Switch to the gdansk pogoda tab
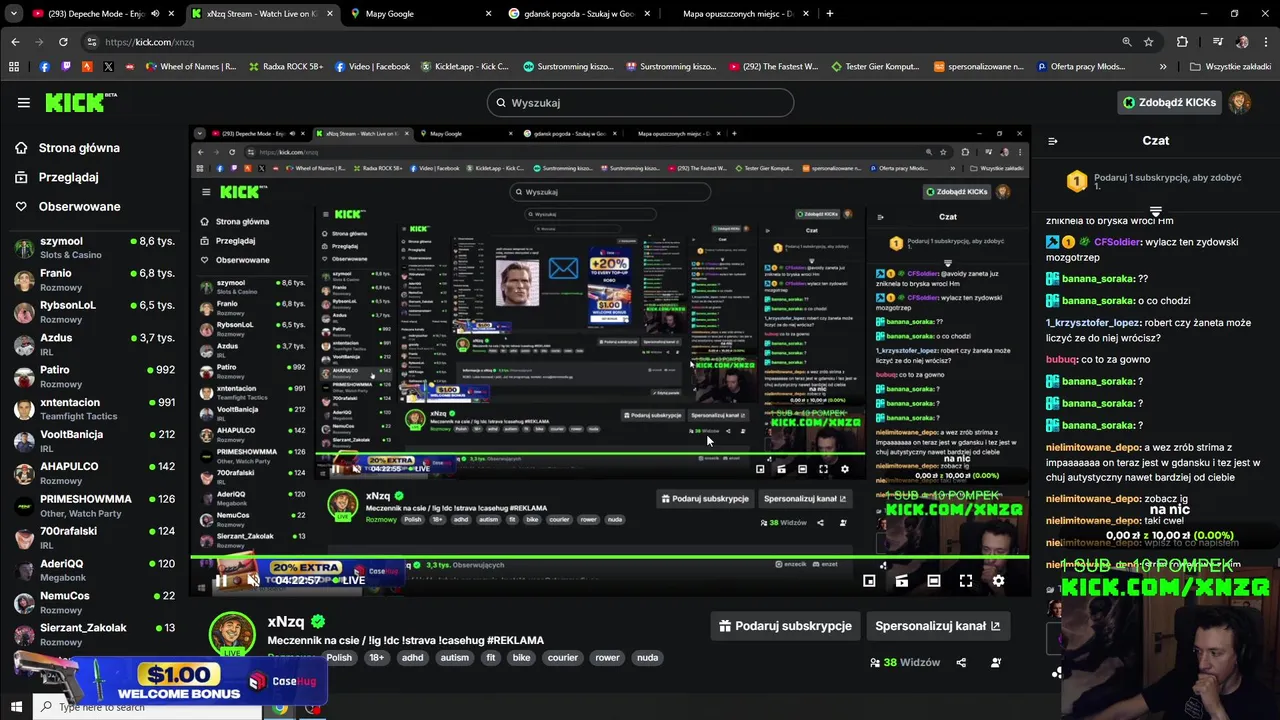The image size is (1280, 720). (x=578, y=14)
